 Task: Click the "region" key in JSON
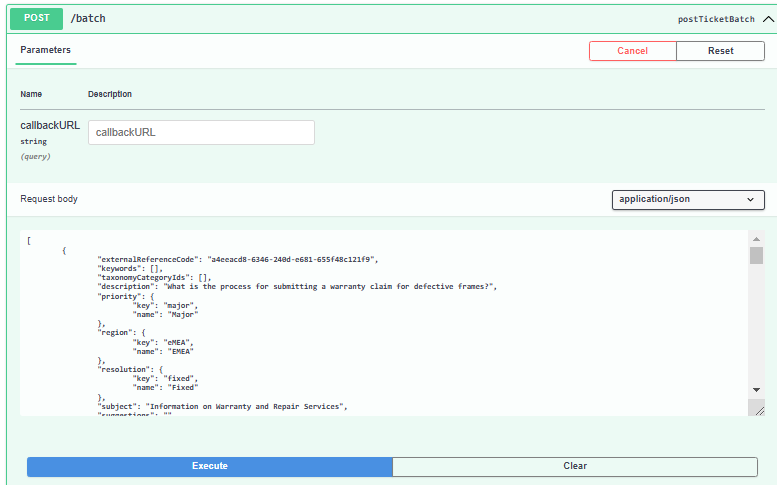tap(115, 332)
